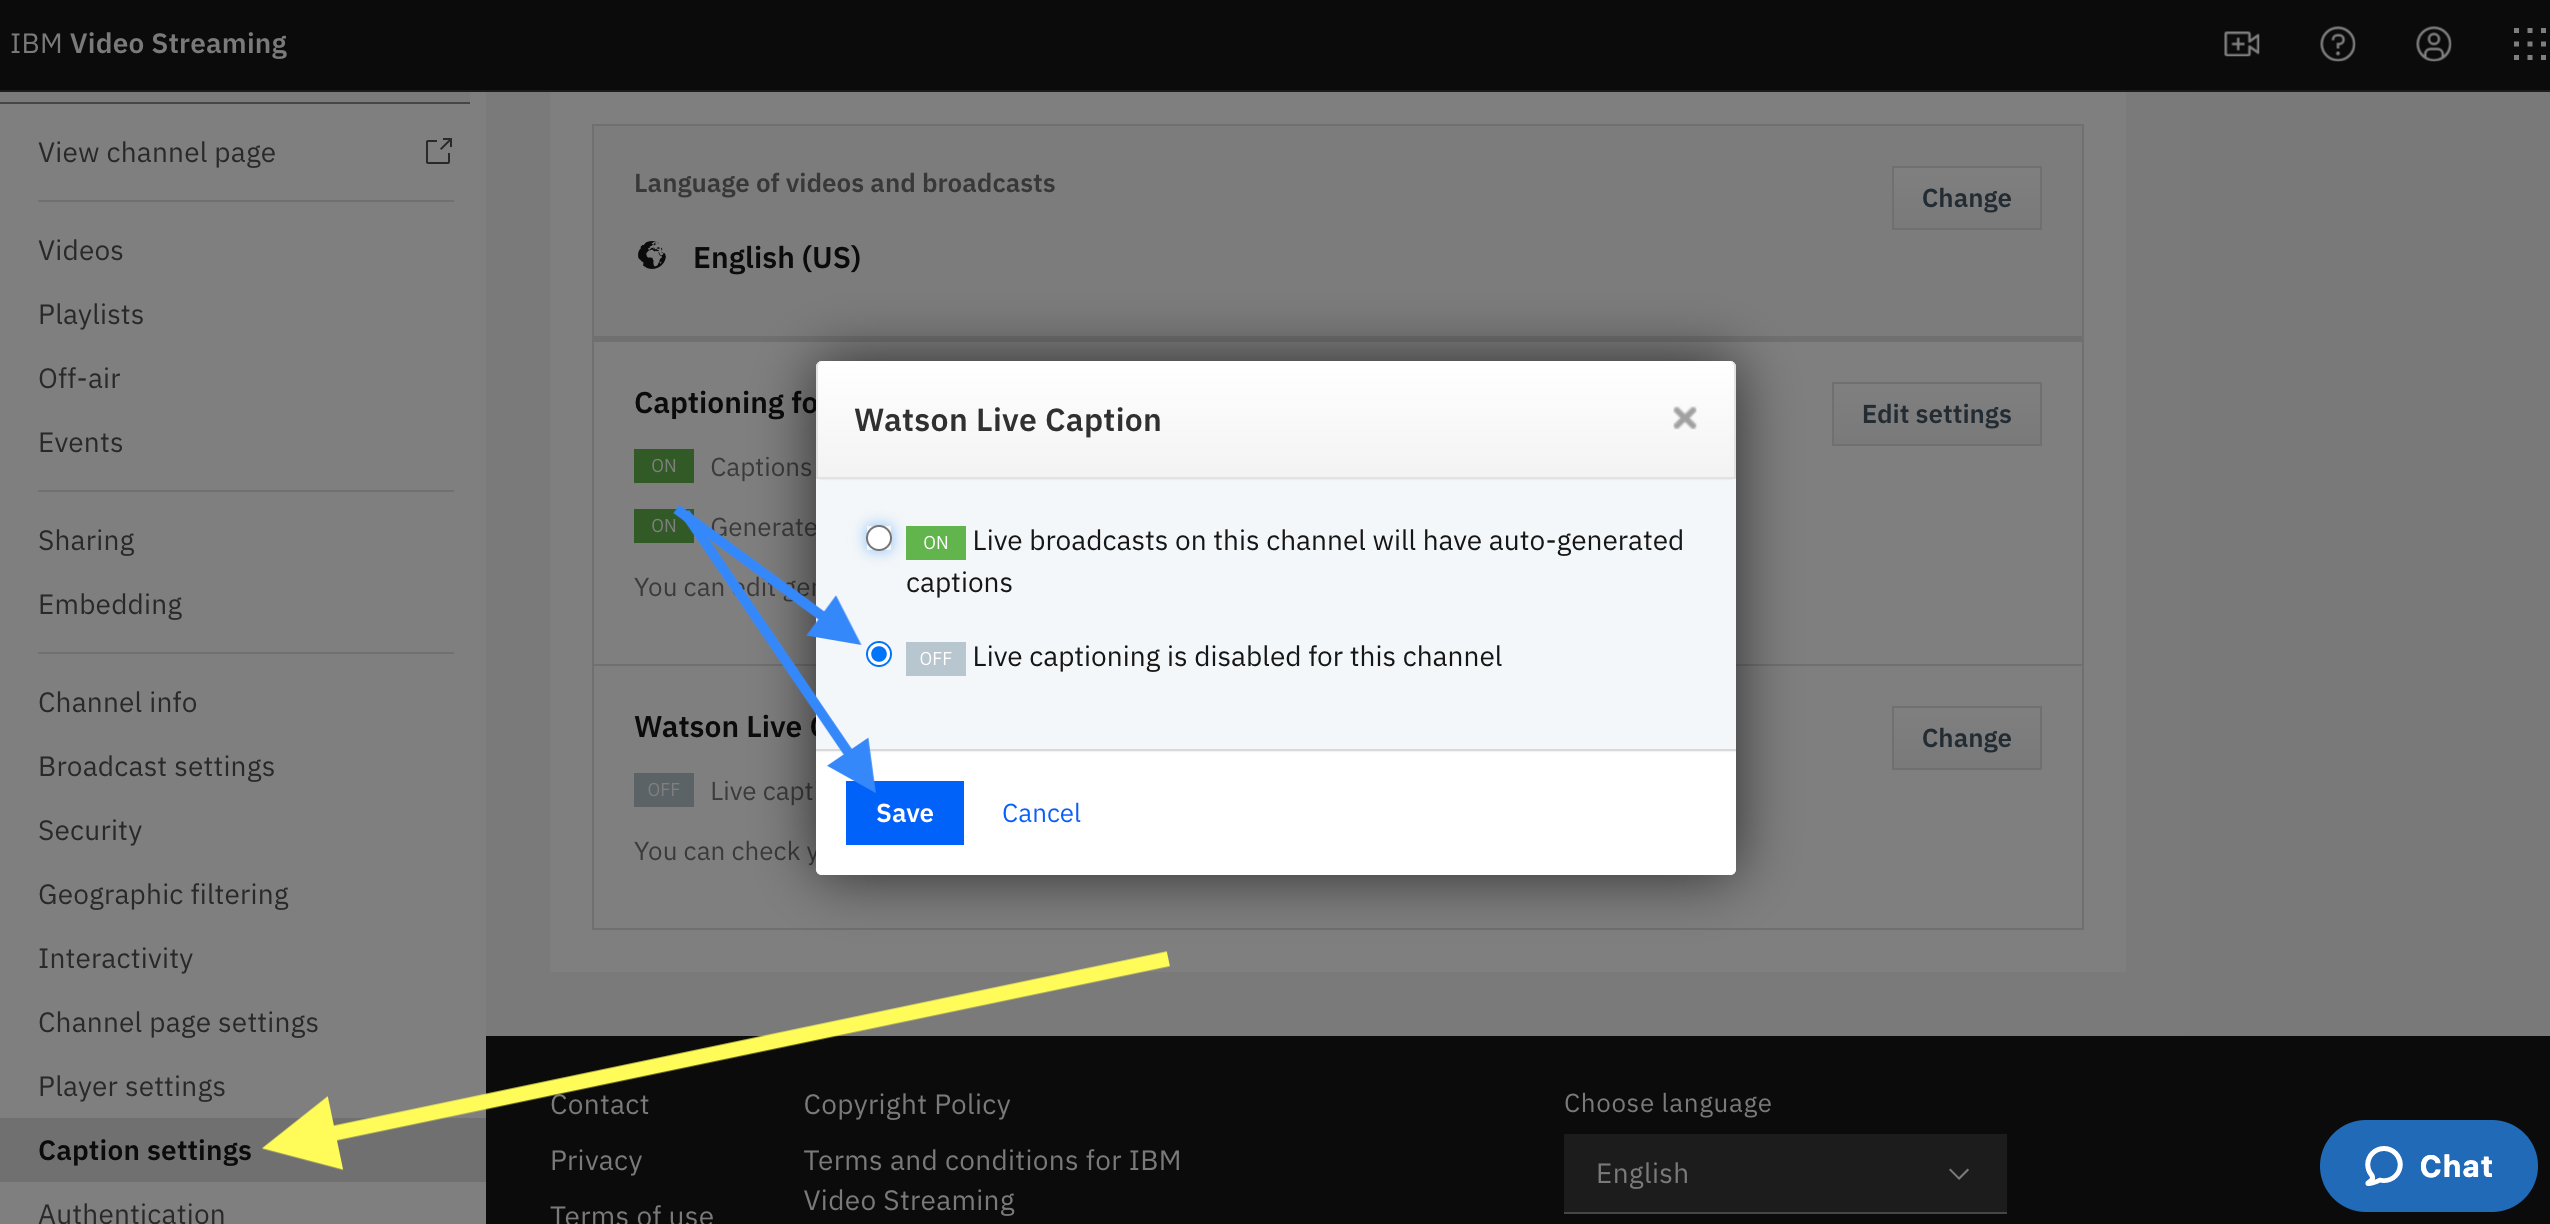Go to Videos in the sidebar

tap(81, 250)
